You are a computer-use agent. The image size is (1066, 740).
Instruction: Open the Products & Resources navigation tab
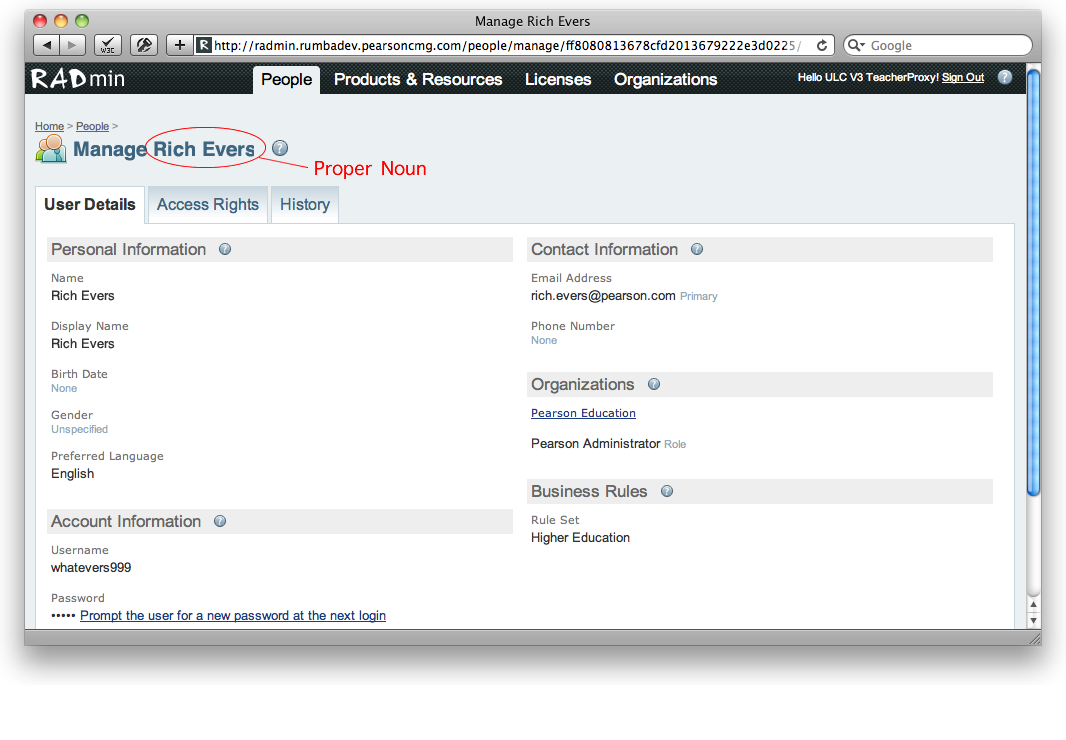coord(418,80)
